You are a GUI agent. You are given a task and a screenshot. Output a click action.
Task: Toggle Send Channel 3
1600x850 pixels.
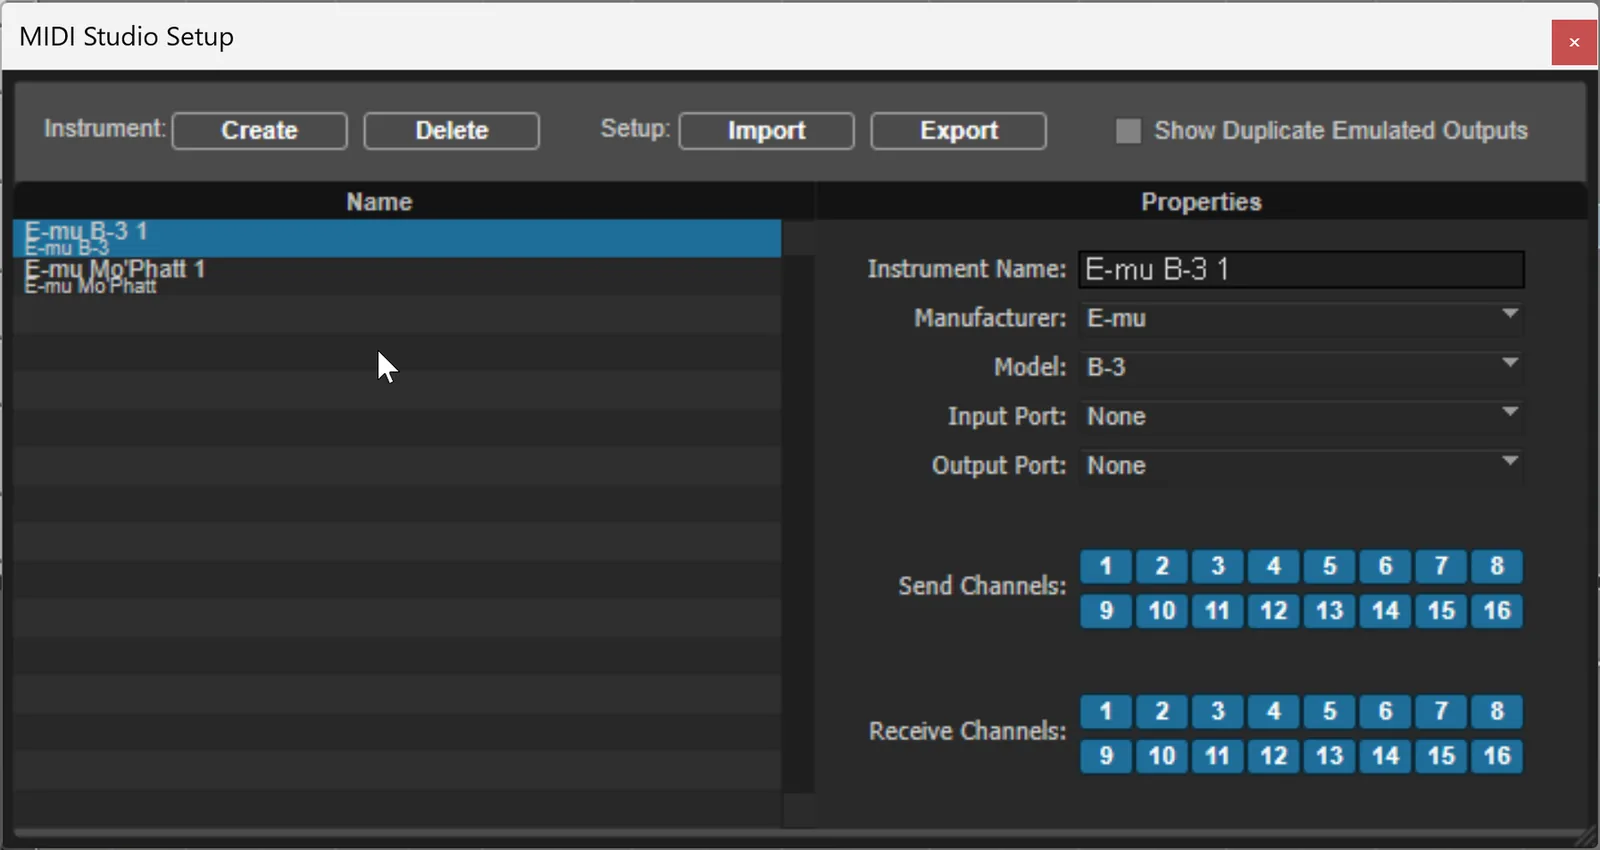pos(1218,566)
